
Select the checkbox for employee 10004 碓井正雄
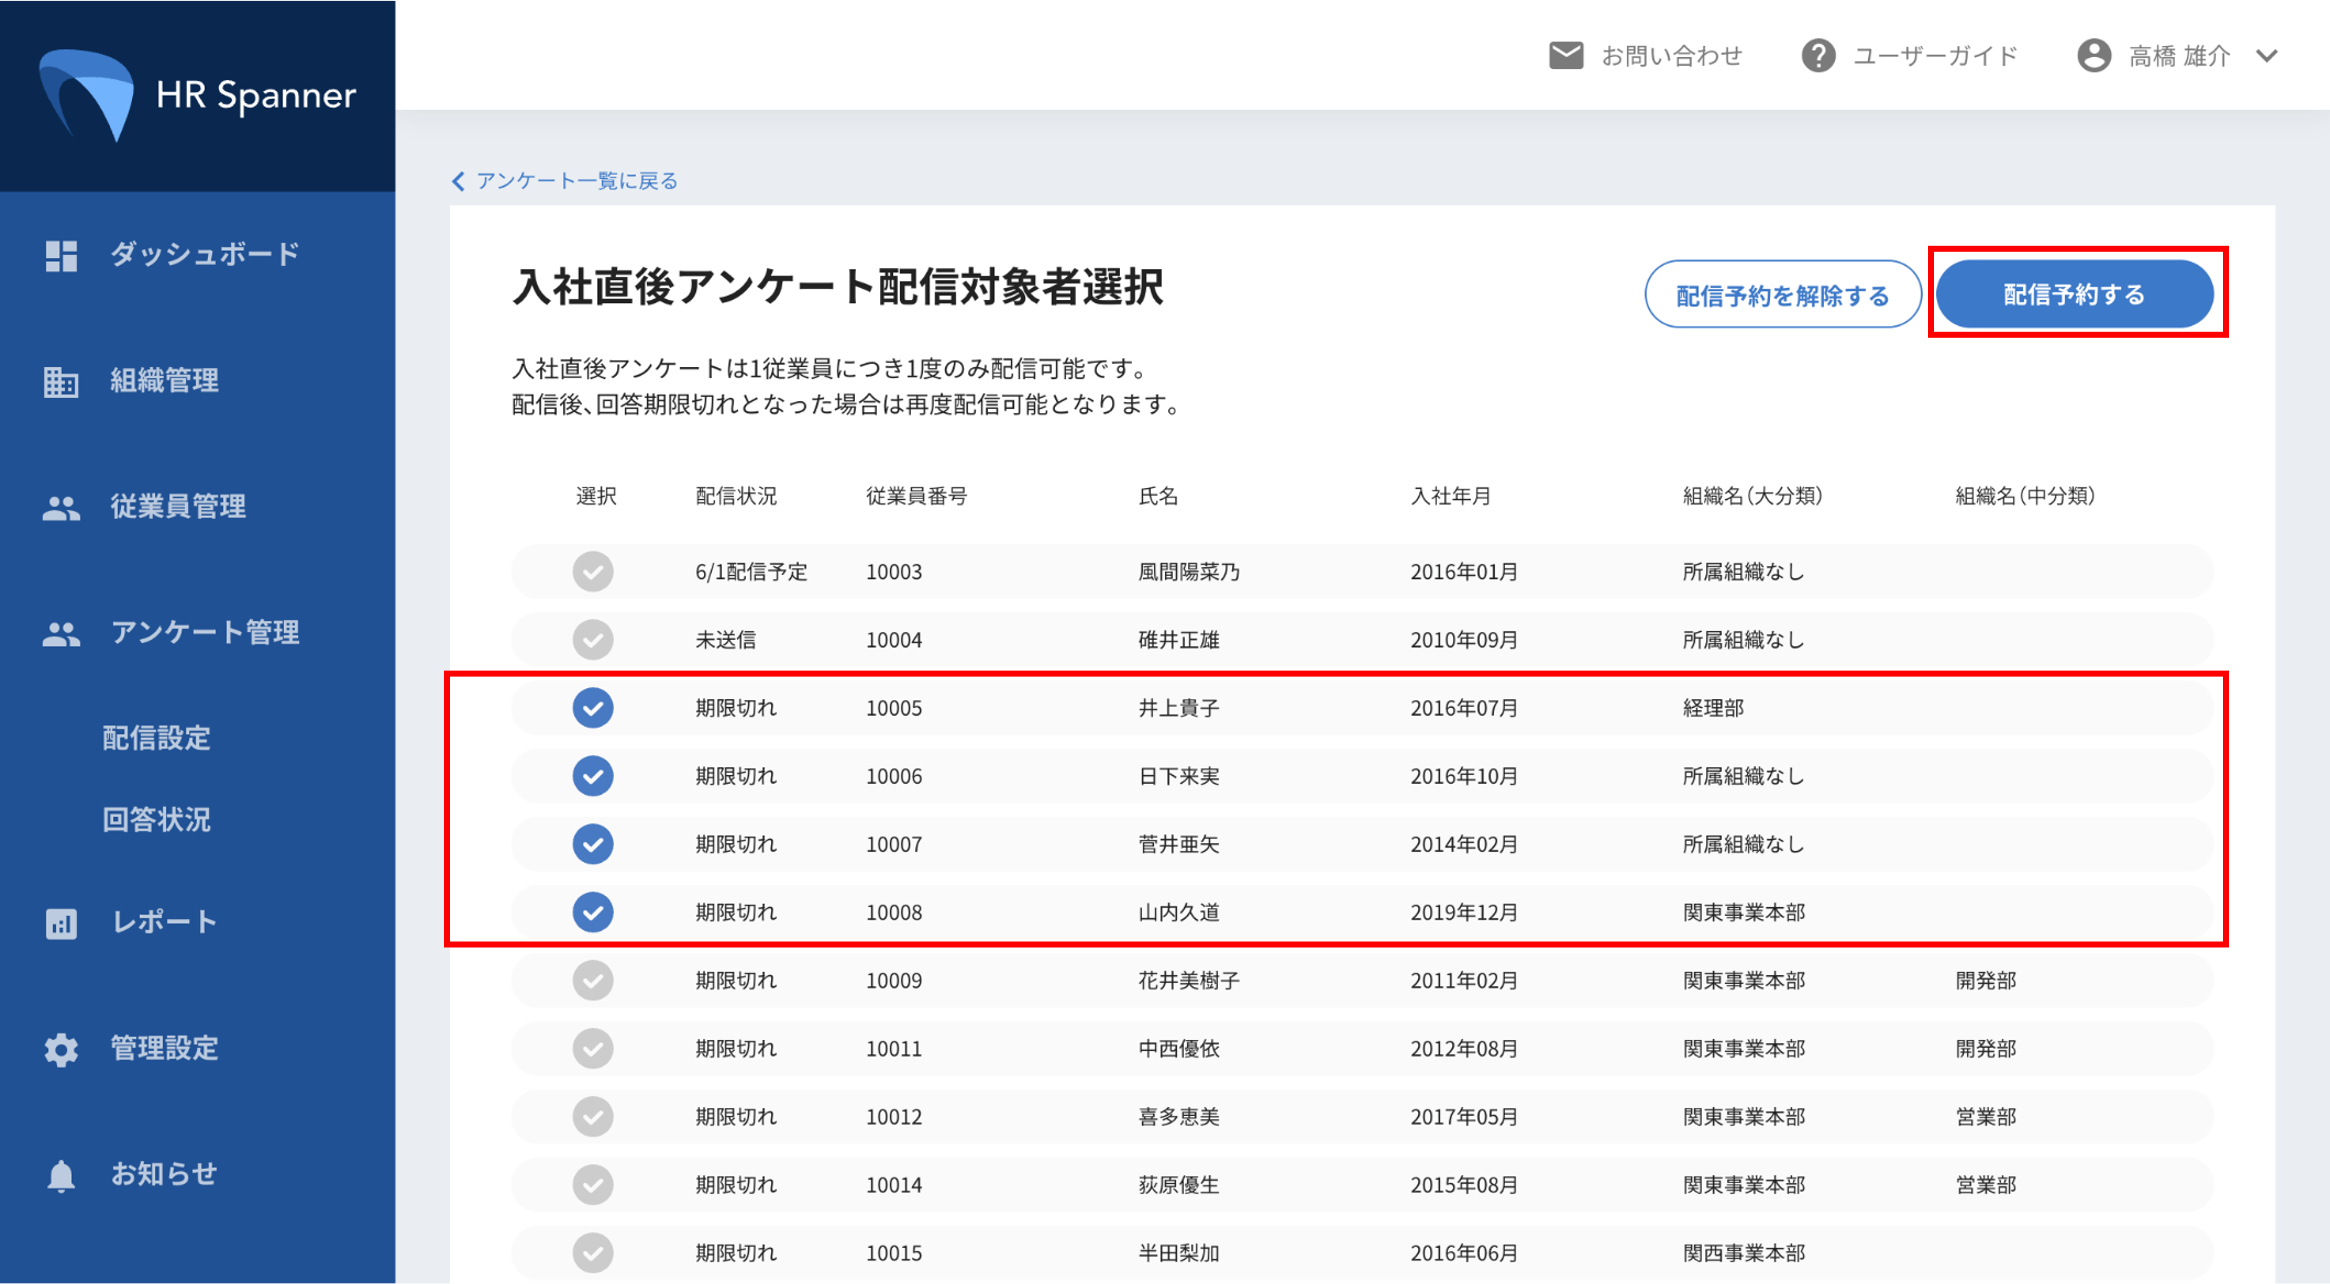593,640
